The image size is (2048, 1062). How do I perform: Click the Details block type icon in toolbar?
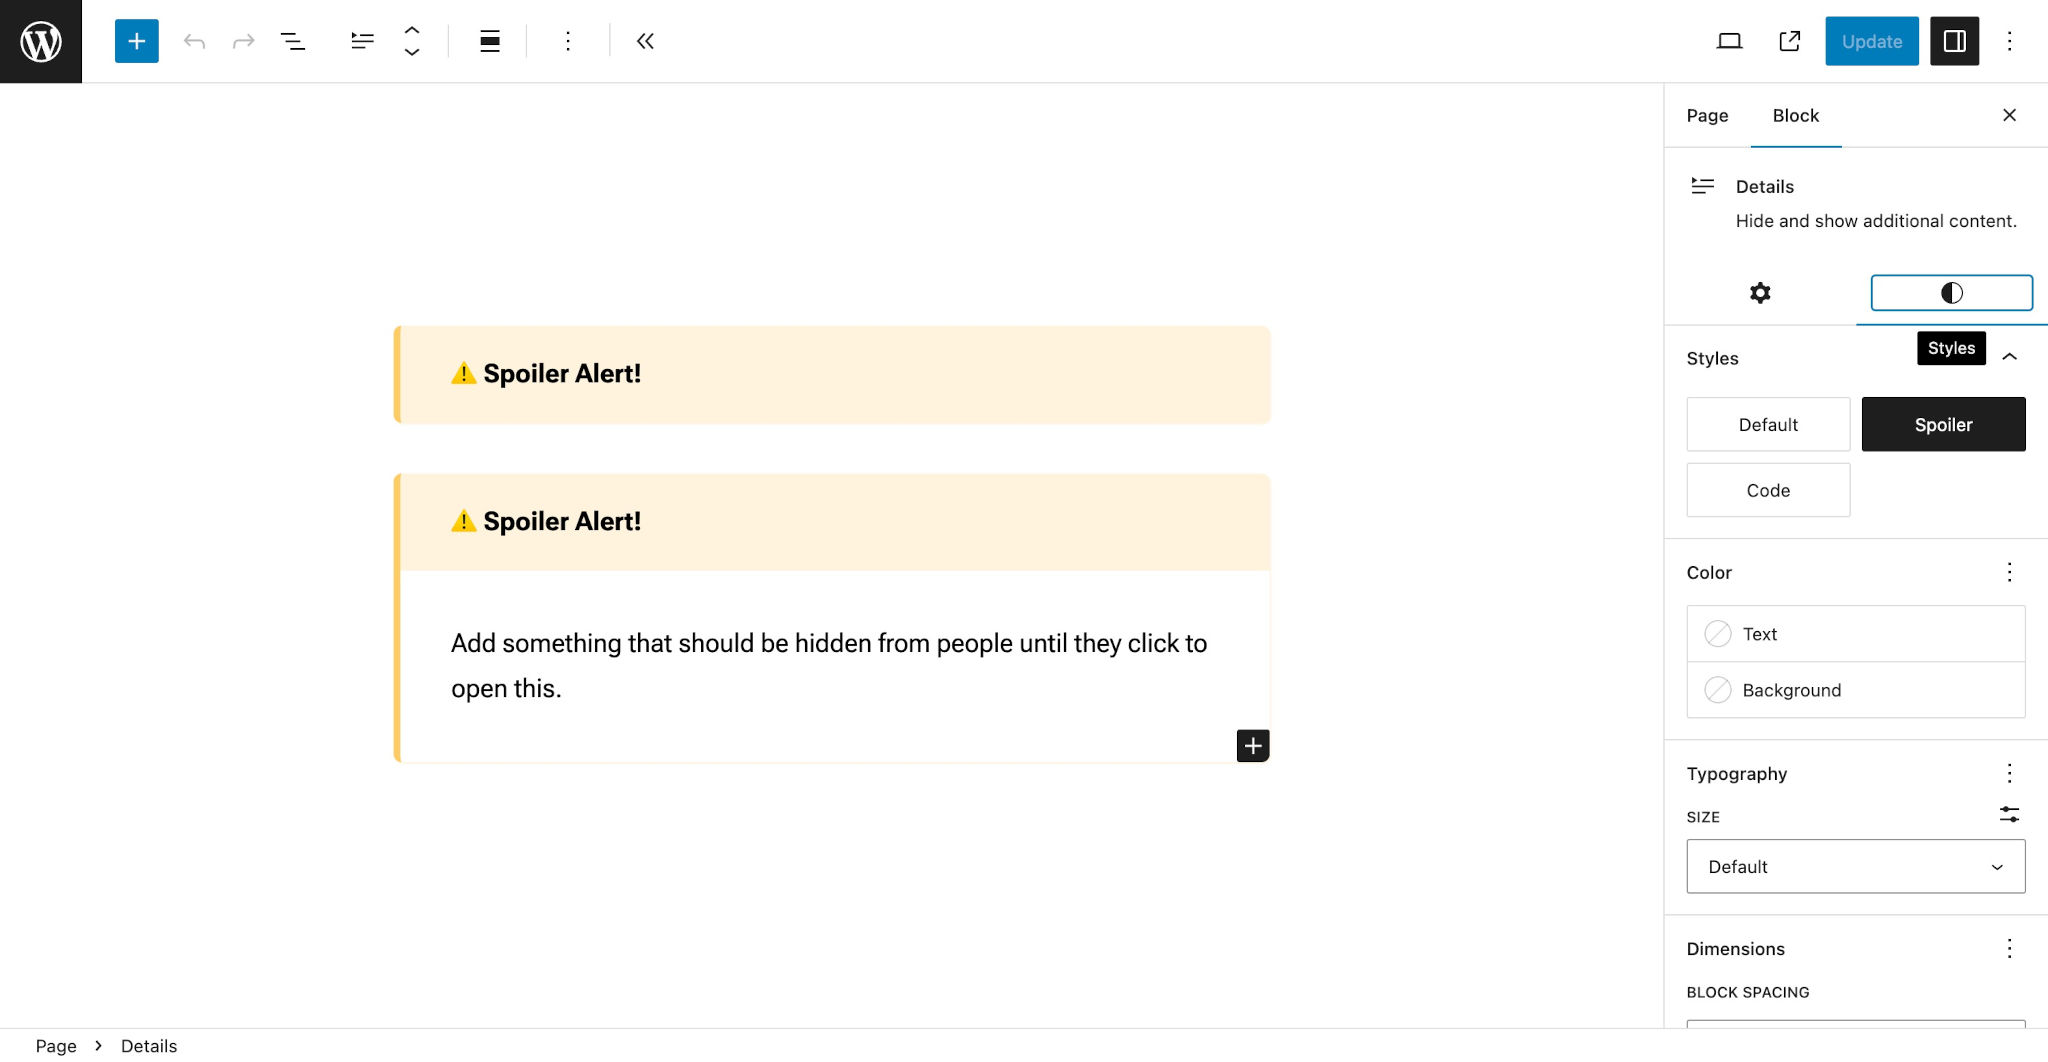(x=362, y=41)
